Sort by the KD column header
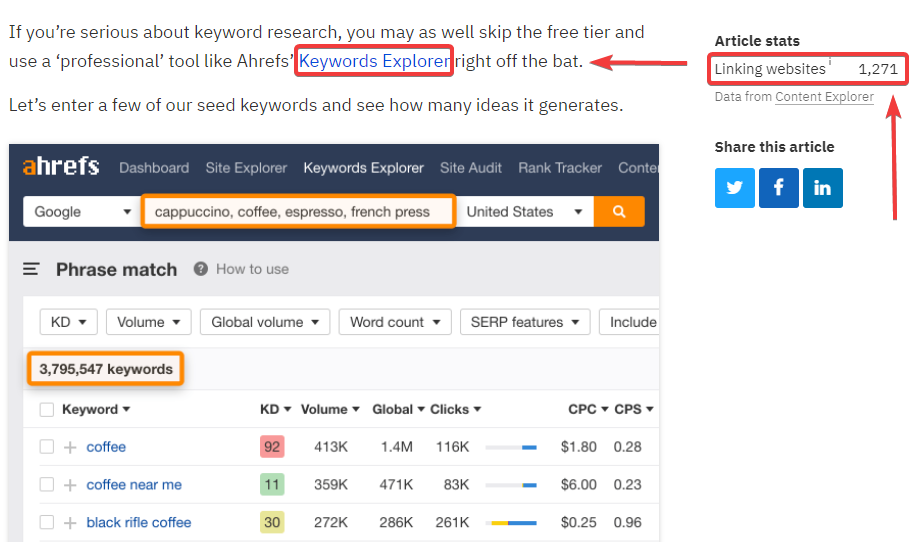Image resolution: width=920 pixels, height=542 pixels. 275,409
